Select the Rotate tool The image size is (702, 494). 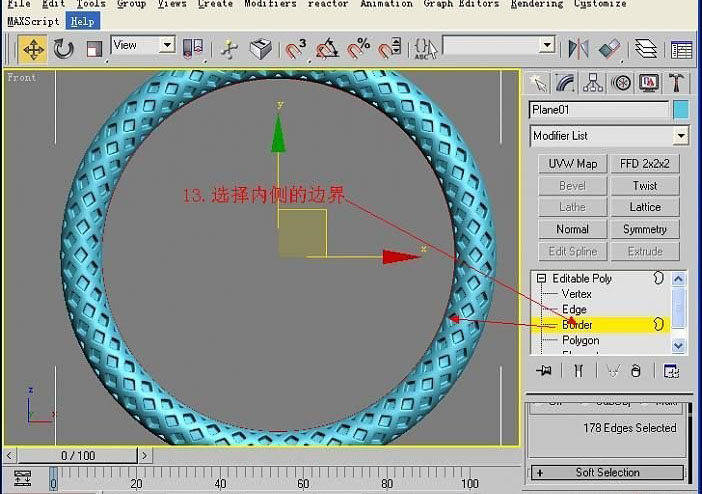63,49
